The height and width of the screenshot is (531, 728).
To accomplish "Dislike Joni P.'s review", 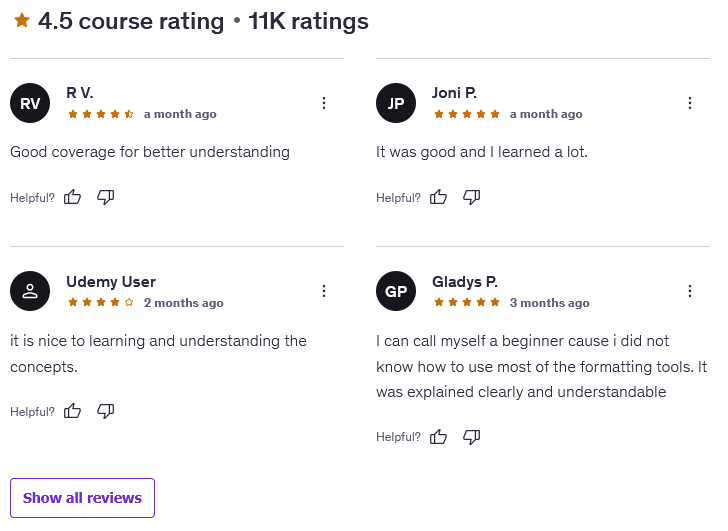I will pos(472,197).
